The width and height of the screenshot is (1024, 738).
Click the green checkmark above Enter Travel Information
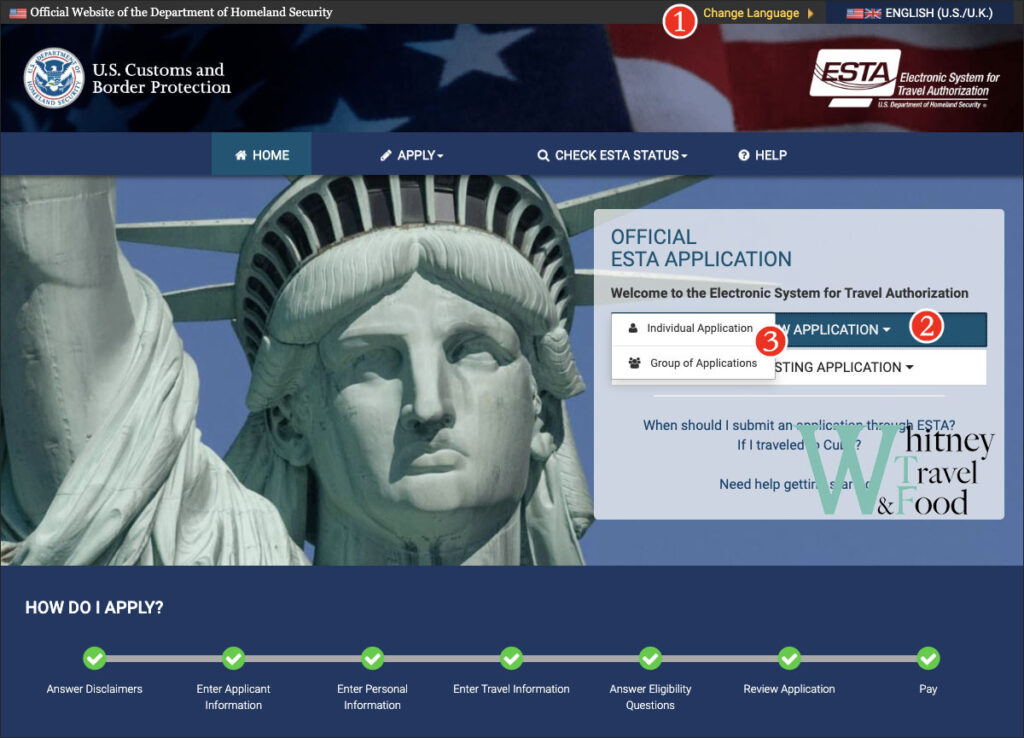(x=511, y=658)
